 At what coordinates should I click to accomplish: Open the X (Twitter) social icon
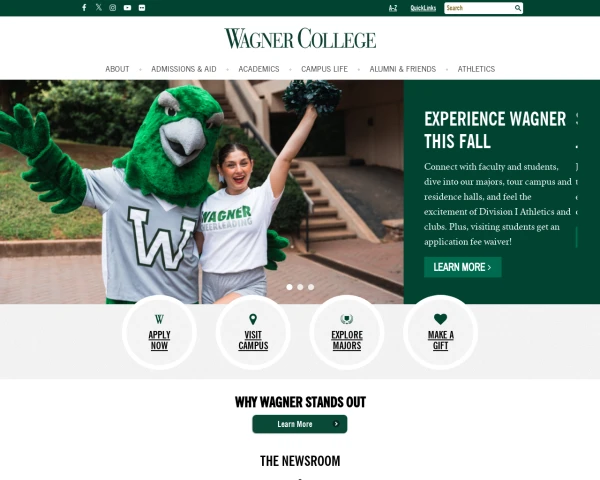point(99,7)
